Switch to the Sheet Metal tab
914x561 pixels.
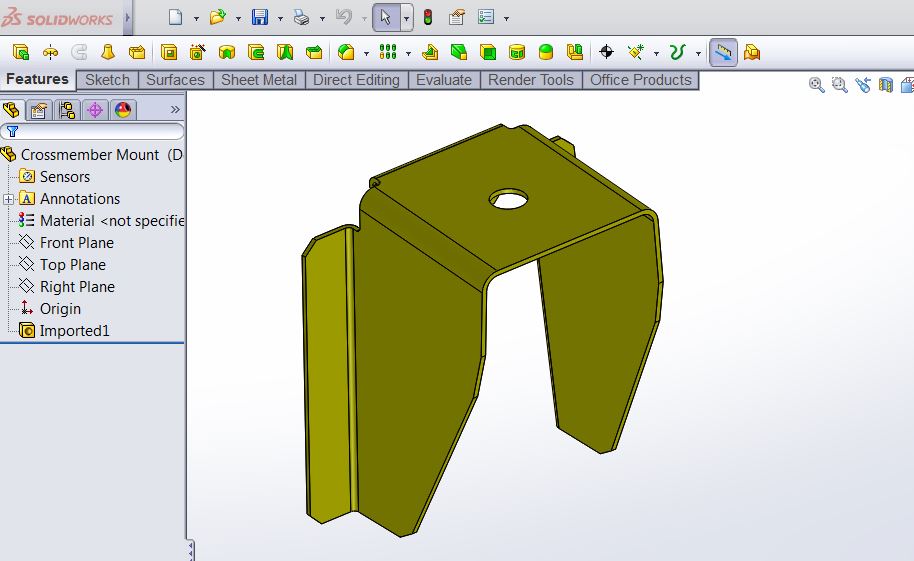258,80
